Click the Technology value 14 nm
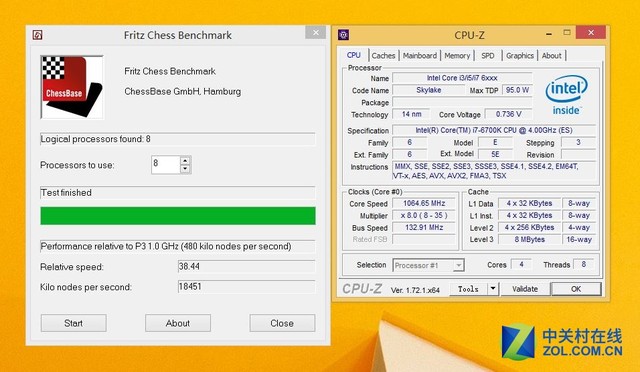This screenshot has height=372, width=640. tap(411, 114)
